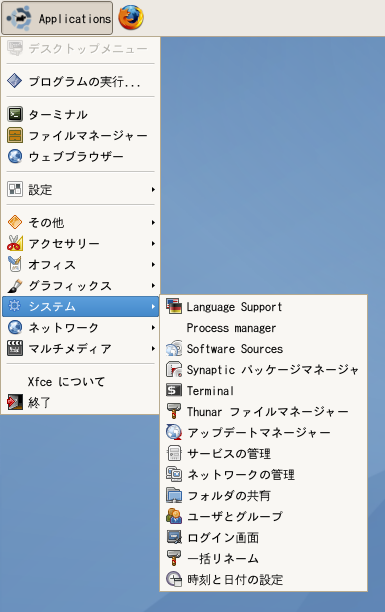Open 時刻と日付の設定 entry
Viewport: 385px width, 612px height.
tap(264, 580)
